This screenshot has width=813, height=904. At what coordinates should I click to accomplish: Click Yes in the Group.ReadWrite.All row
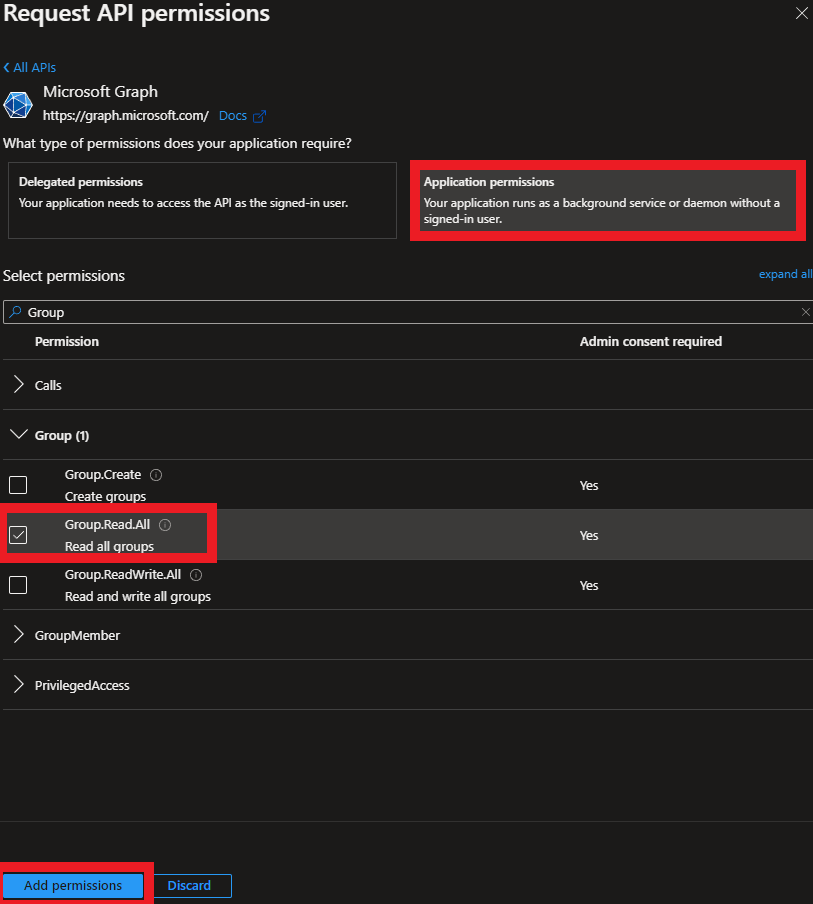click(x=589, y=585)
